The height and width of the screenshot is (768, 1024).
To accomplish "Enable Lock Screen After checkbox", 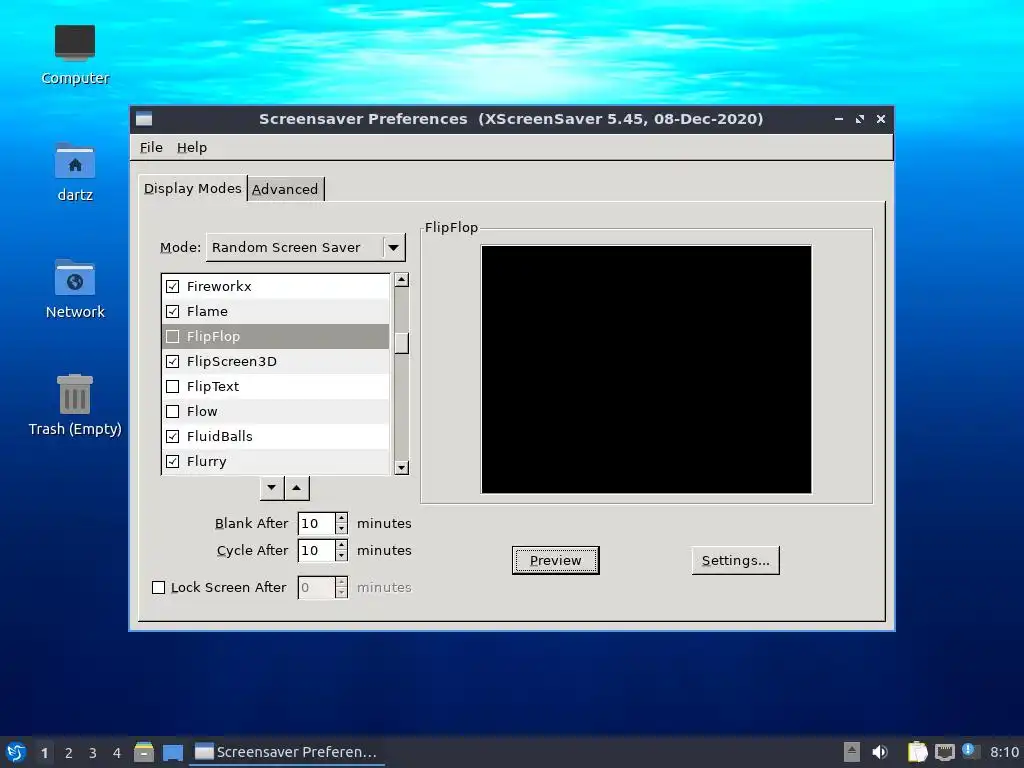I will click(x=158, y=588).
